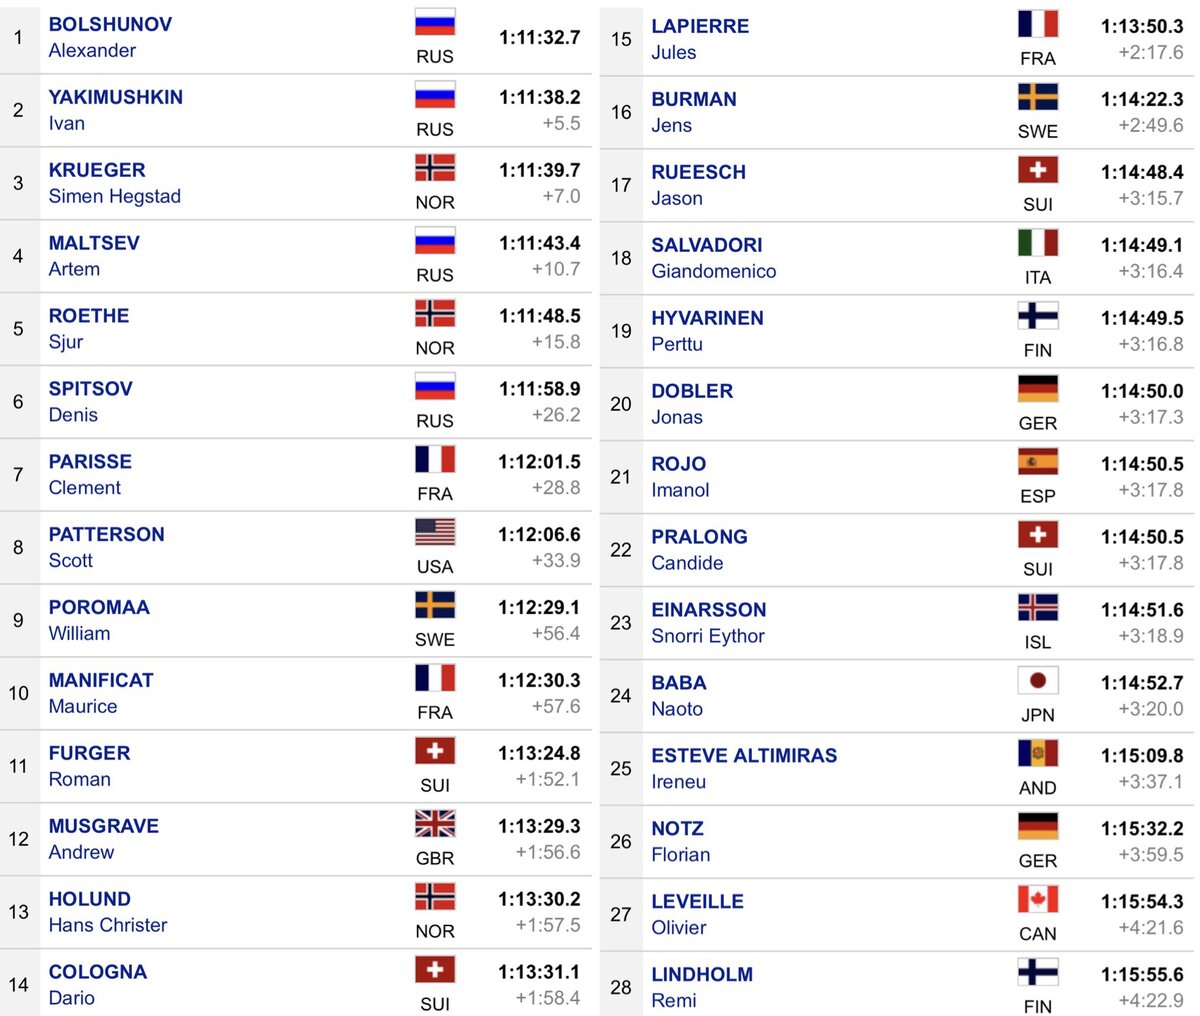
Task: Click the Iceland flag beside Einarsson
Action: [x=1038, y=608]
